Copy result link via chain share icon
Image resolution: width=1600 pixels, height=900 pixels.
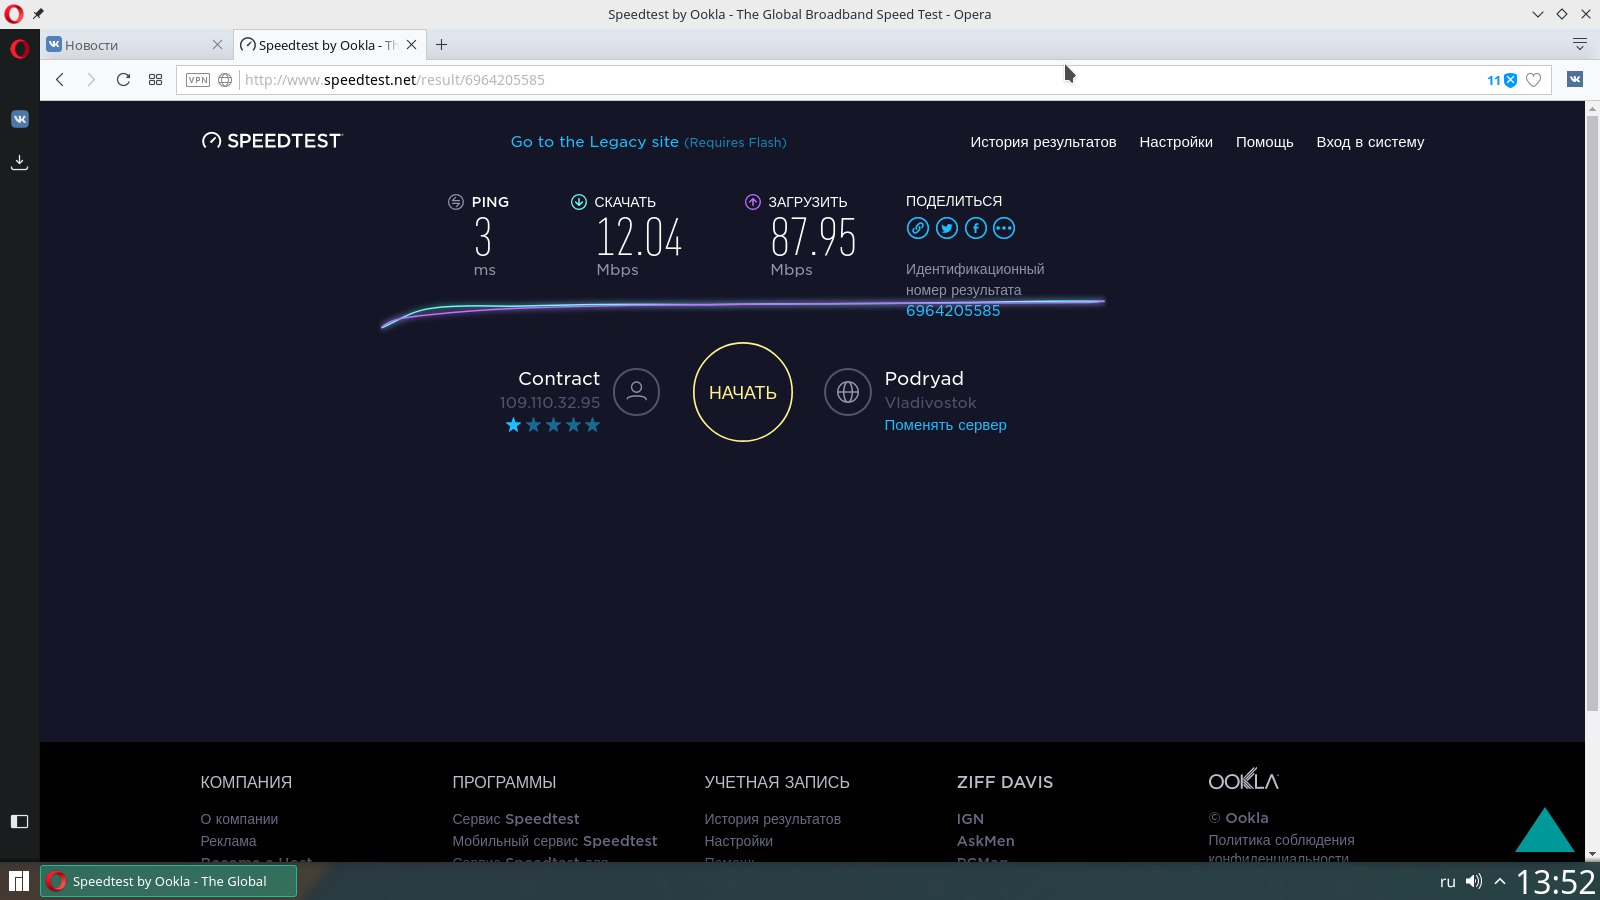tap(918, 228)
